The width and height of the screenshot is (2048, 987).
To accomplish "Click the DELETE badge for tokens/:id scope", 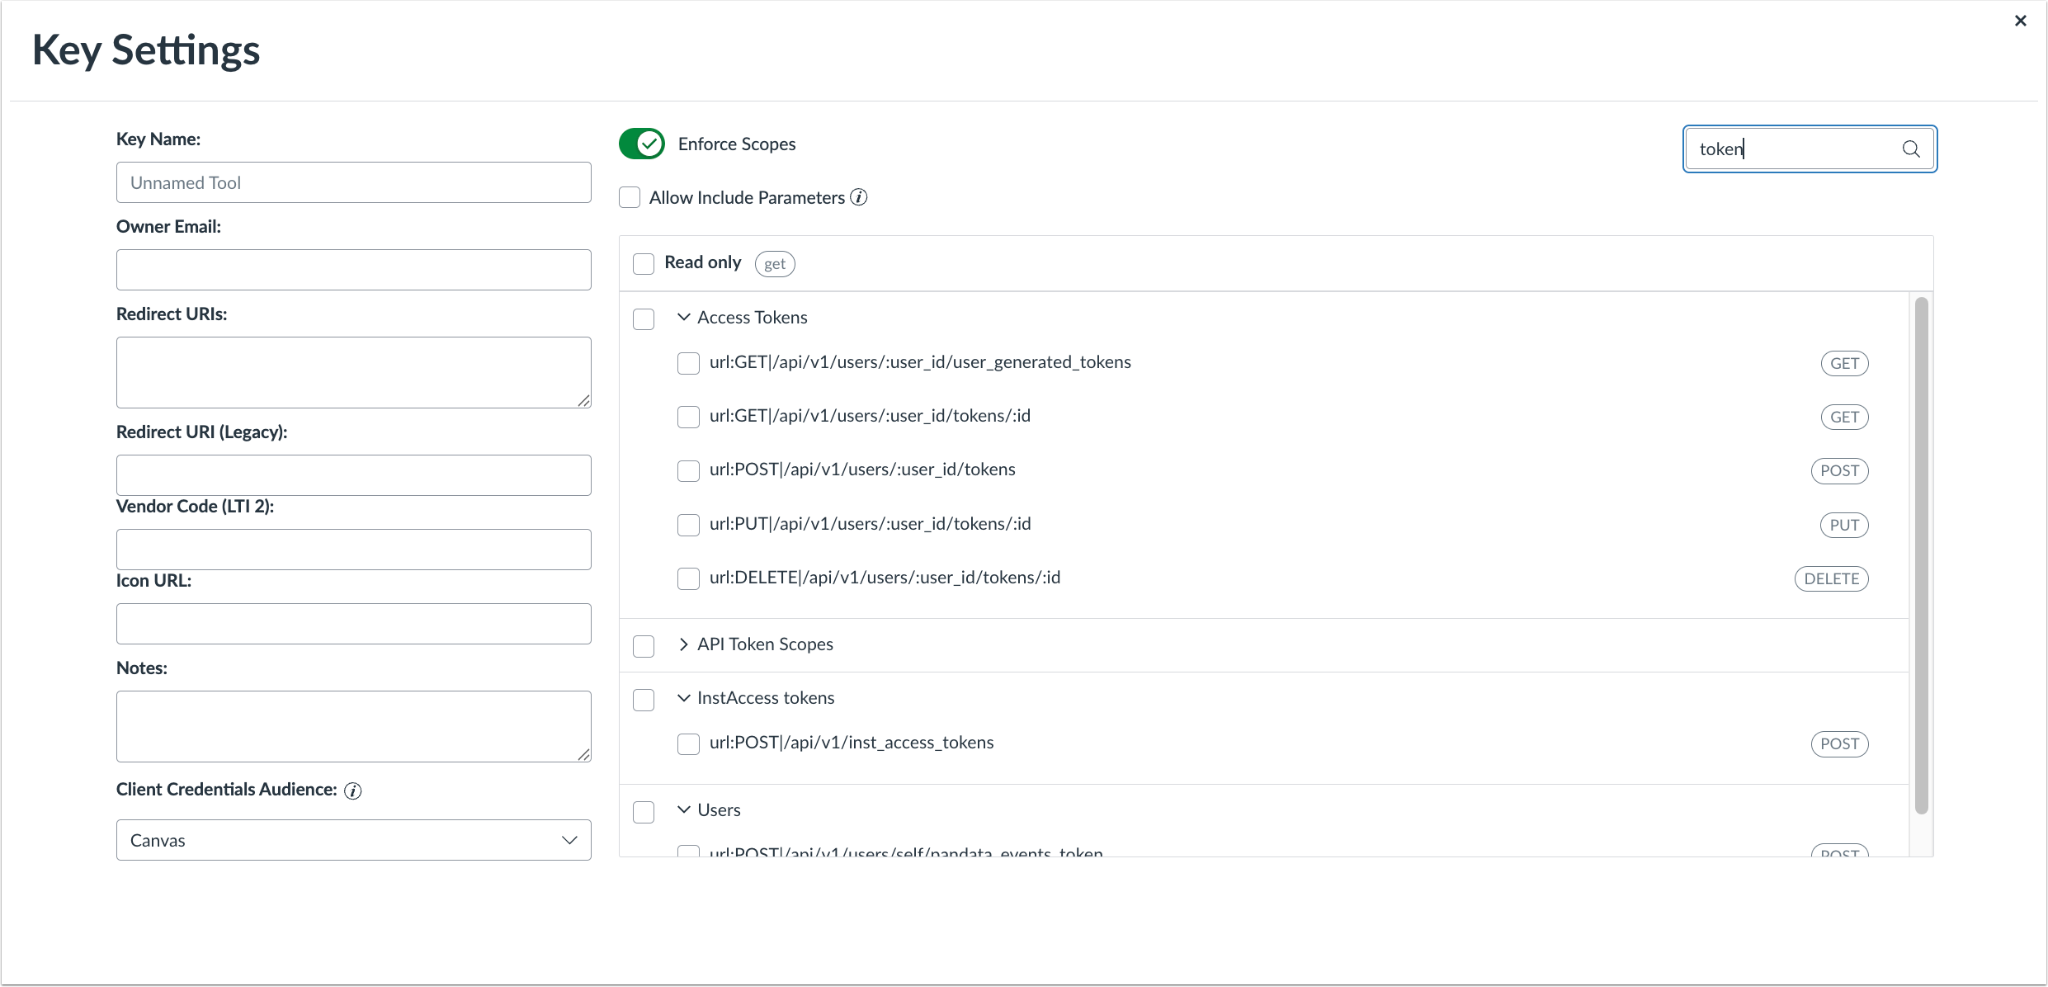I will [1830, 578].
